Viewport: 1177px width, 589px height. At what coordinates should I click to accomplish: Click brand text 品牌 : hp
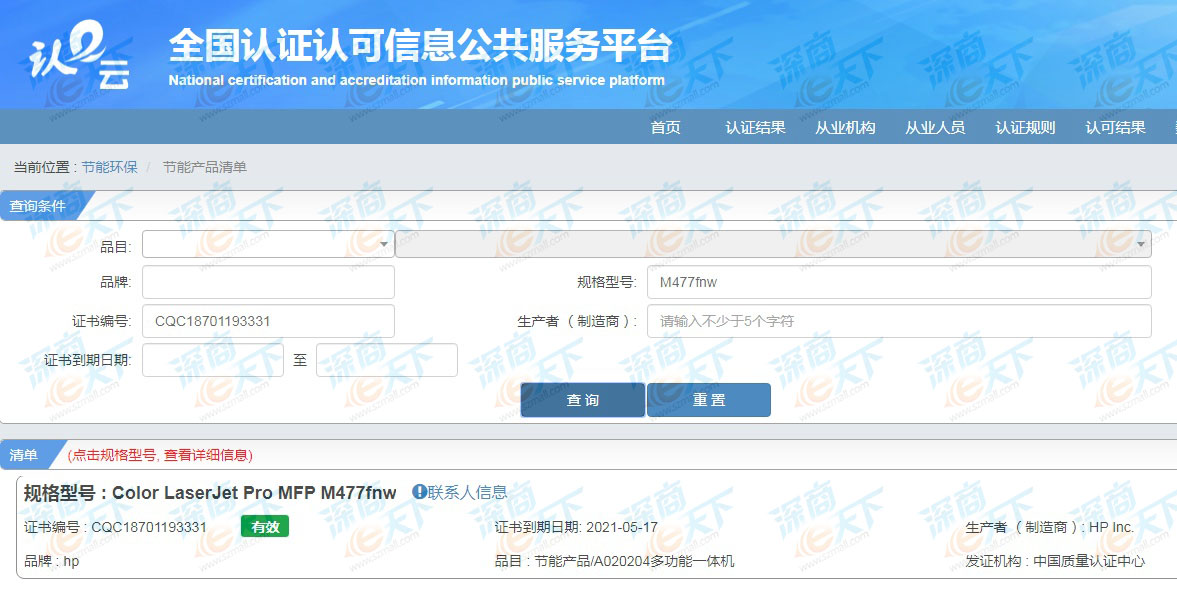[51, 560]
